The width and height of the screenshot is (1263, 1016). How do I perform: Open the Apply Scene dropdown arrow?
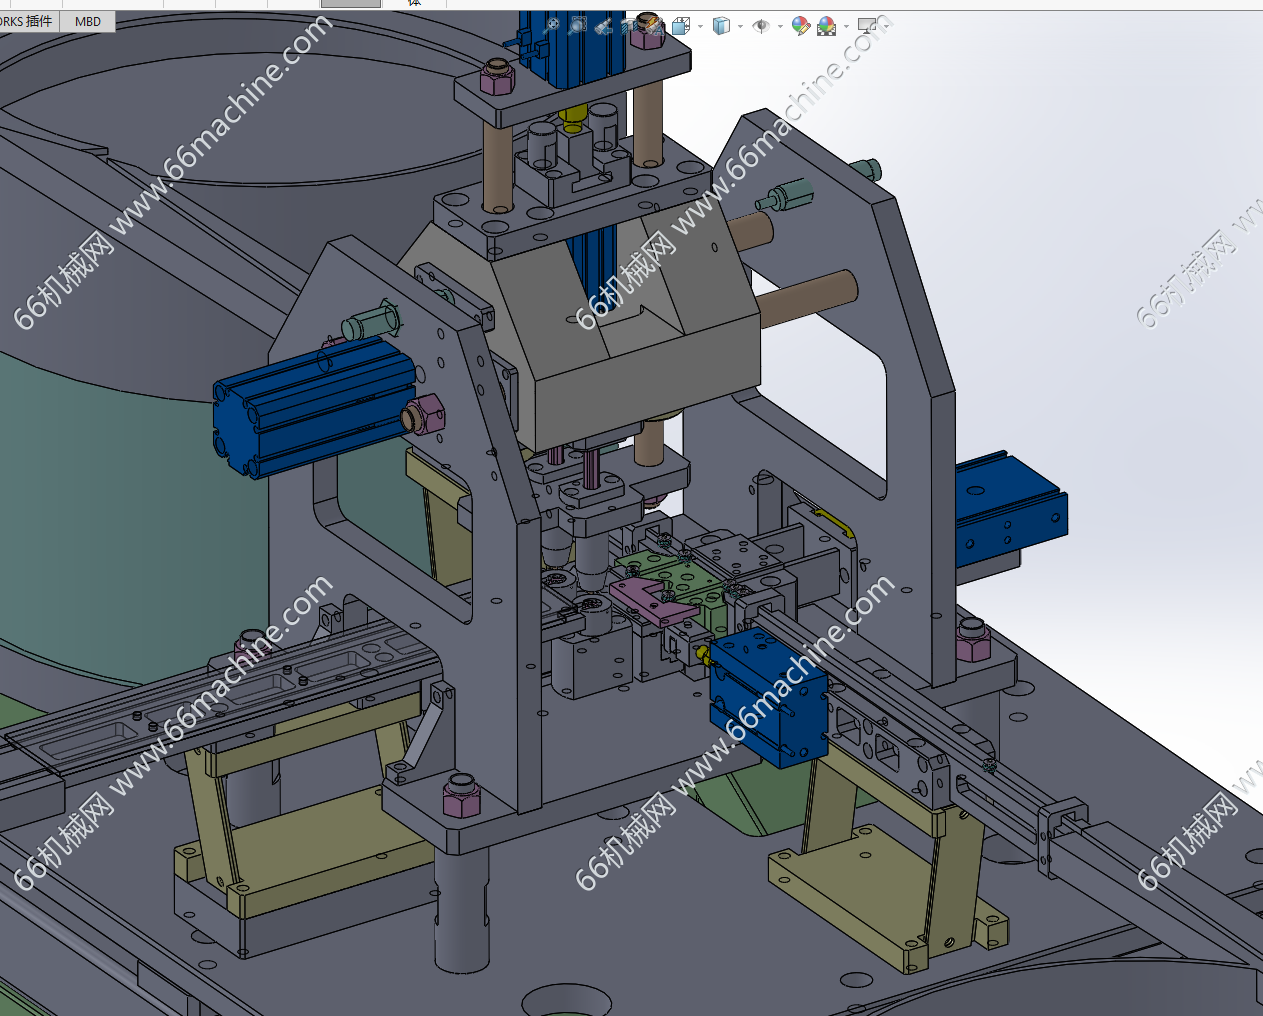[846, 26]
